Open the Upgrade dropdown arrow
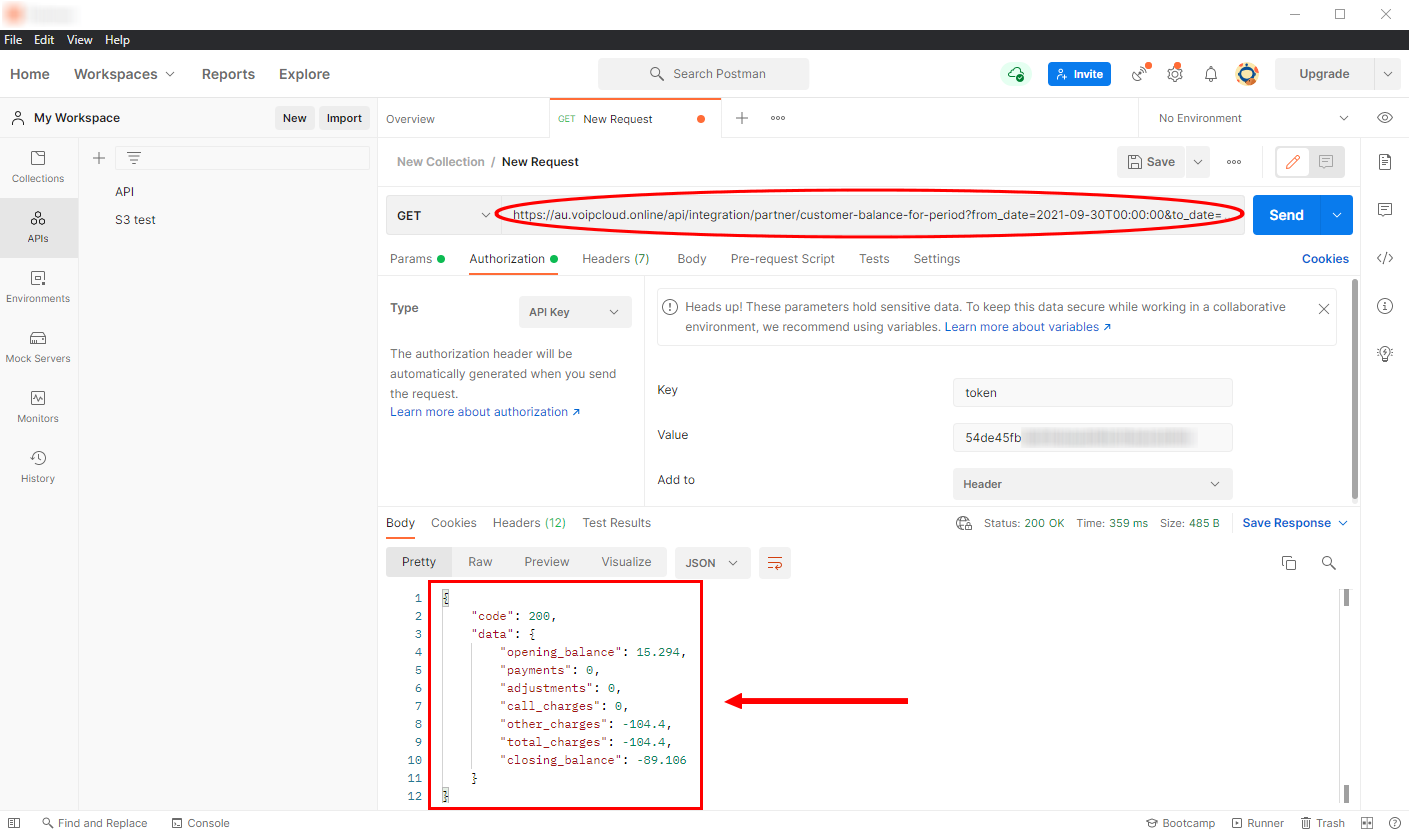Image resolution: width=1409 pixels, height=834 pixels. tap(1388, 74)
